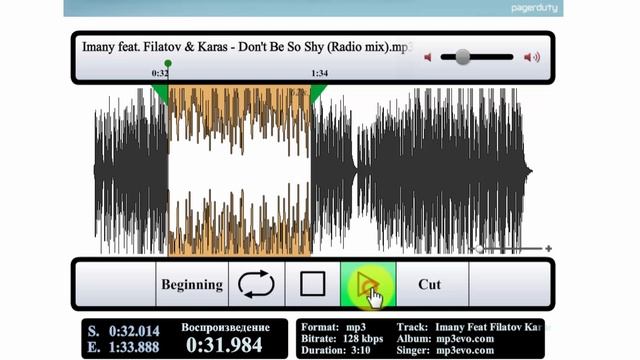Click the Track name info text
The width and height of the screenshot is (640, 360).
click(469, 327)
